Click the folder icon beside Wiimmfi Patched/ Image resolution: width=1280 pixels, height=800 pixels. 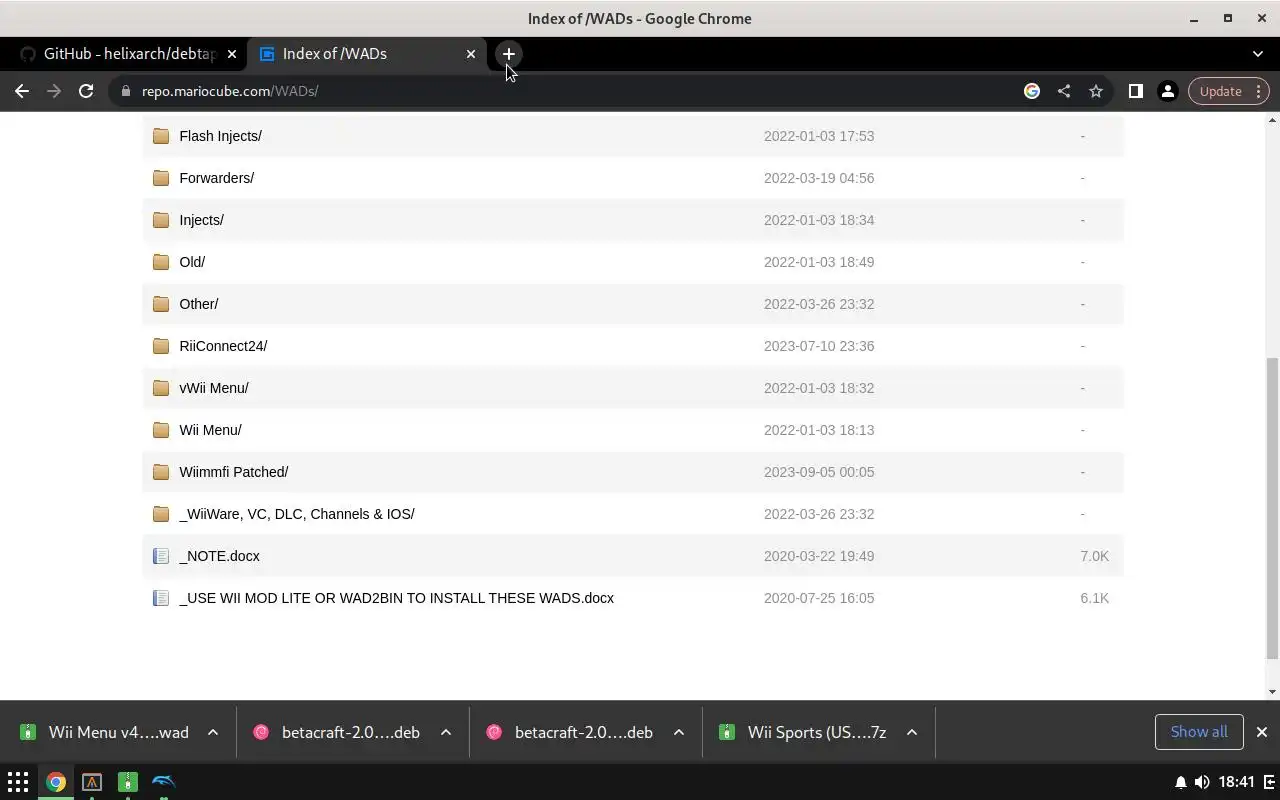coord(161,472)
